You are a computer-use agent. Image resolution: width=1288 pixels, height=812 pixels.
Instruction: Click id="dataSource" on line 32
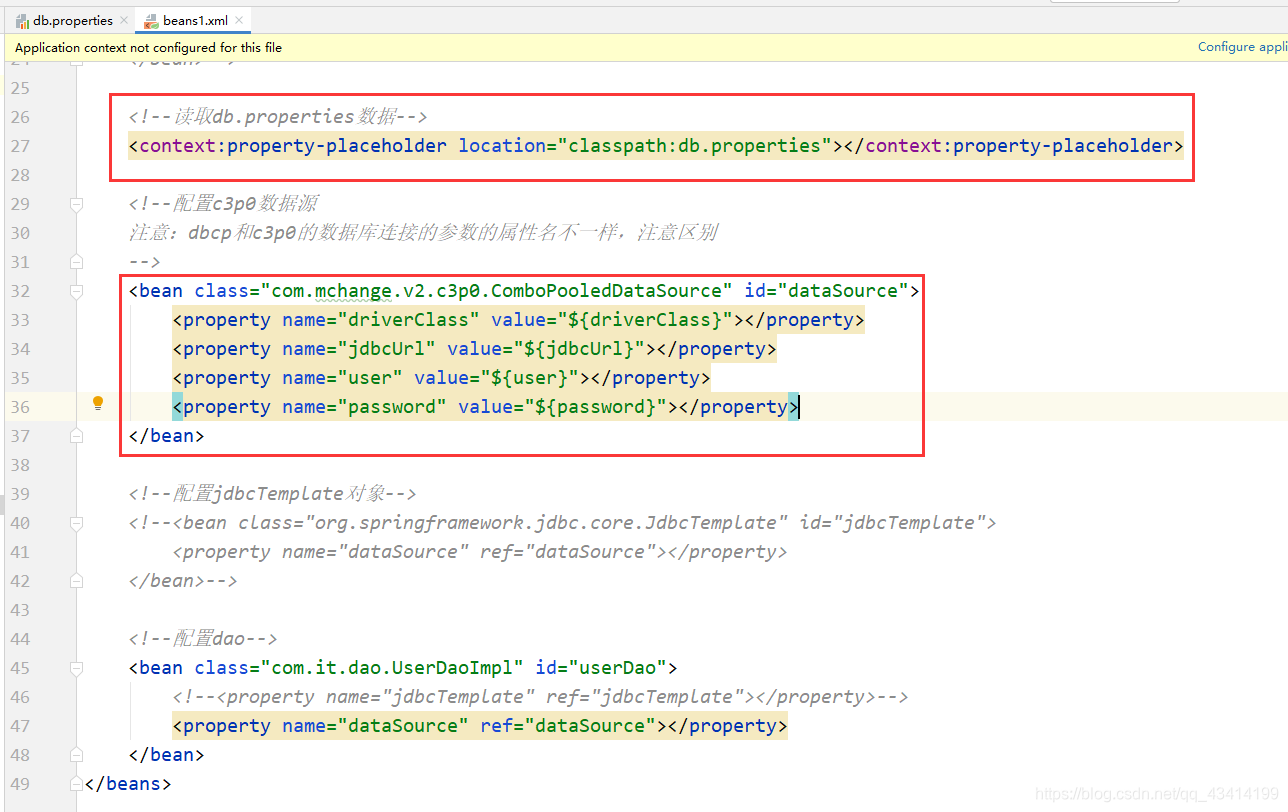tap(826, 291)
